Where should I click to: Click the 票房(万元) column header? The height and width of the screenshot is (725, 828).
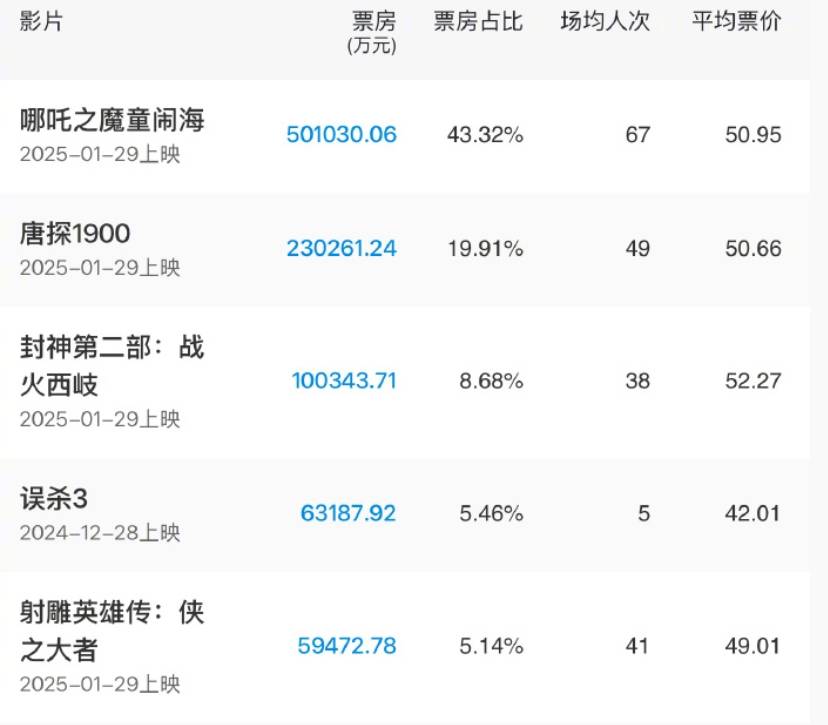point(372,33)
